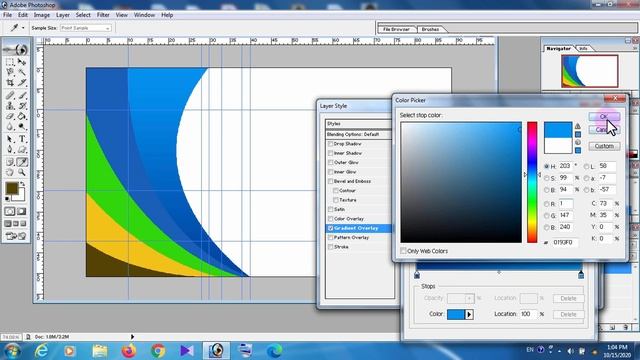
Task: Select the Paint Bucket tool
Action: pyautogui.click(x=22, y=116)
